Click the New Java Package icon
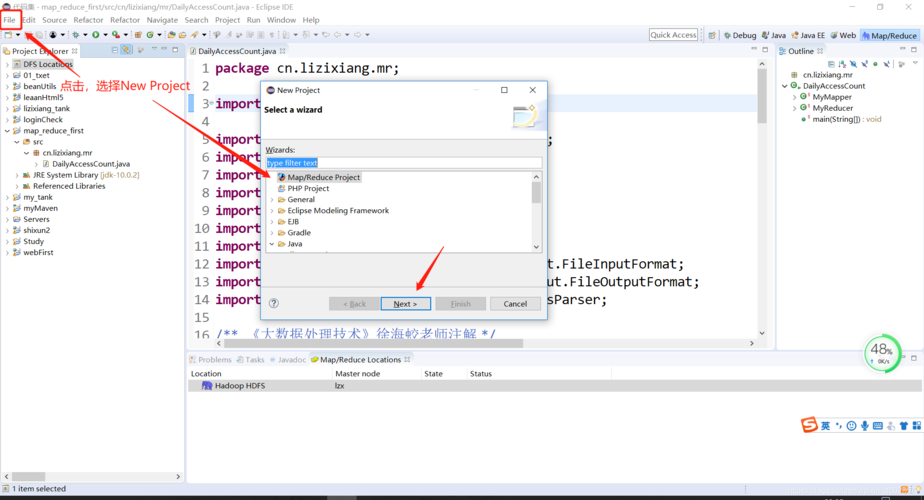Image resolution: width=924 pixels, height=500 pixels. point(137,35)
